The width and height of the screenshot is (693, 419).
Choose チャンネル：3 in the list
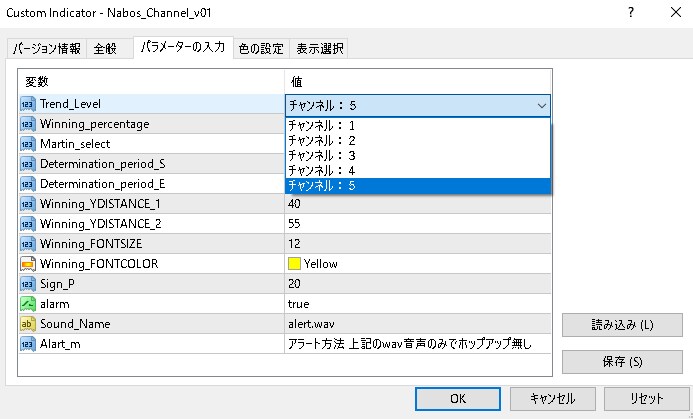click(x=418, y=156)
